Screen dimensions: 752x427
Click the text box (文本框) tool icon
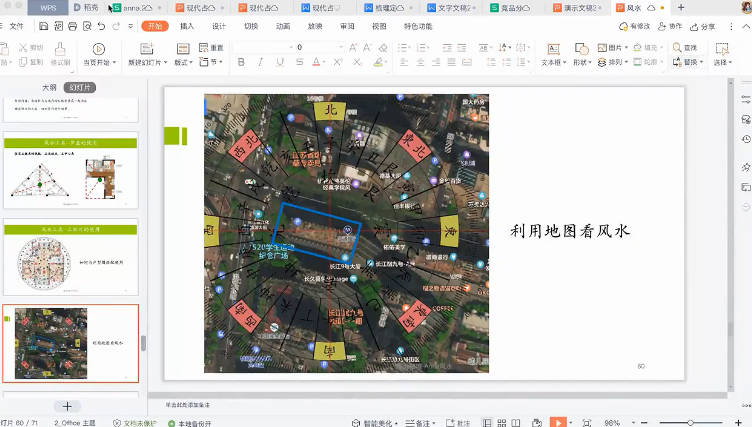552,48
